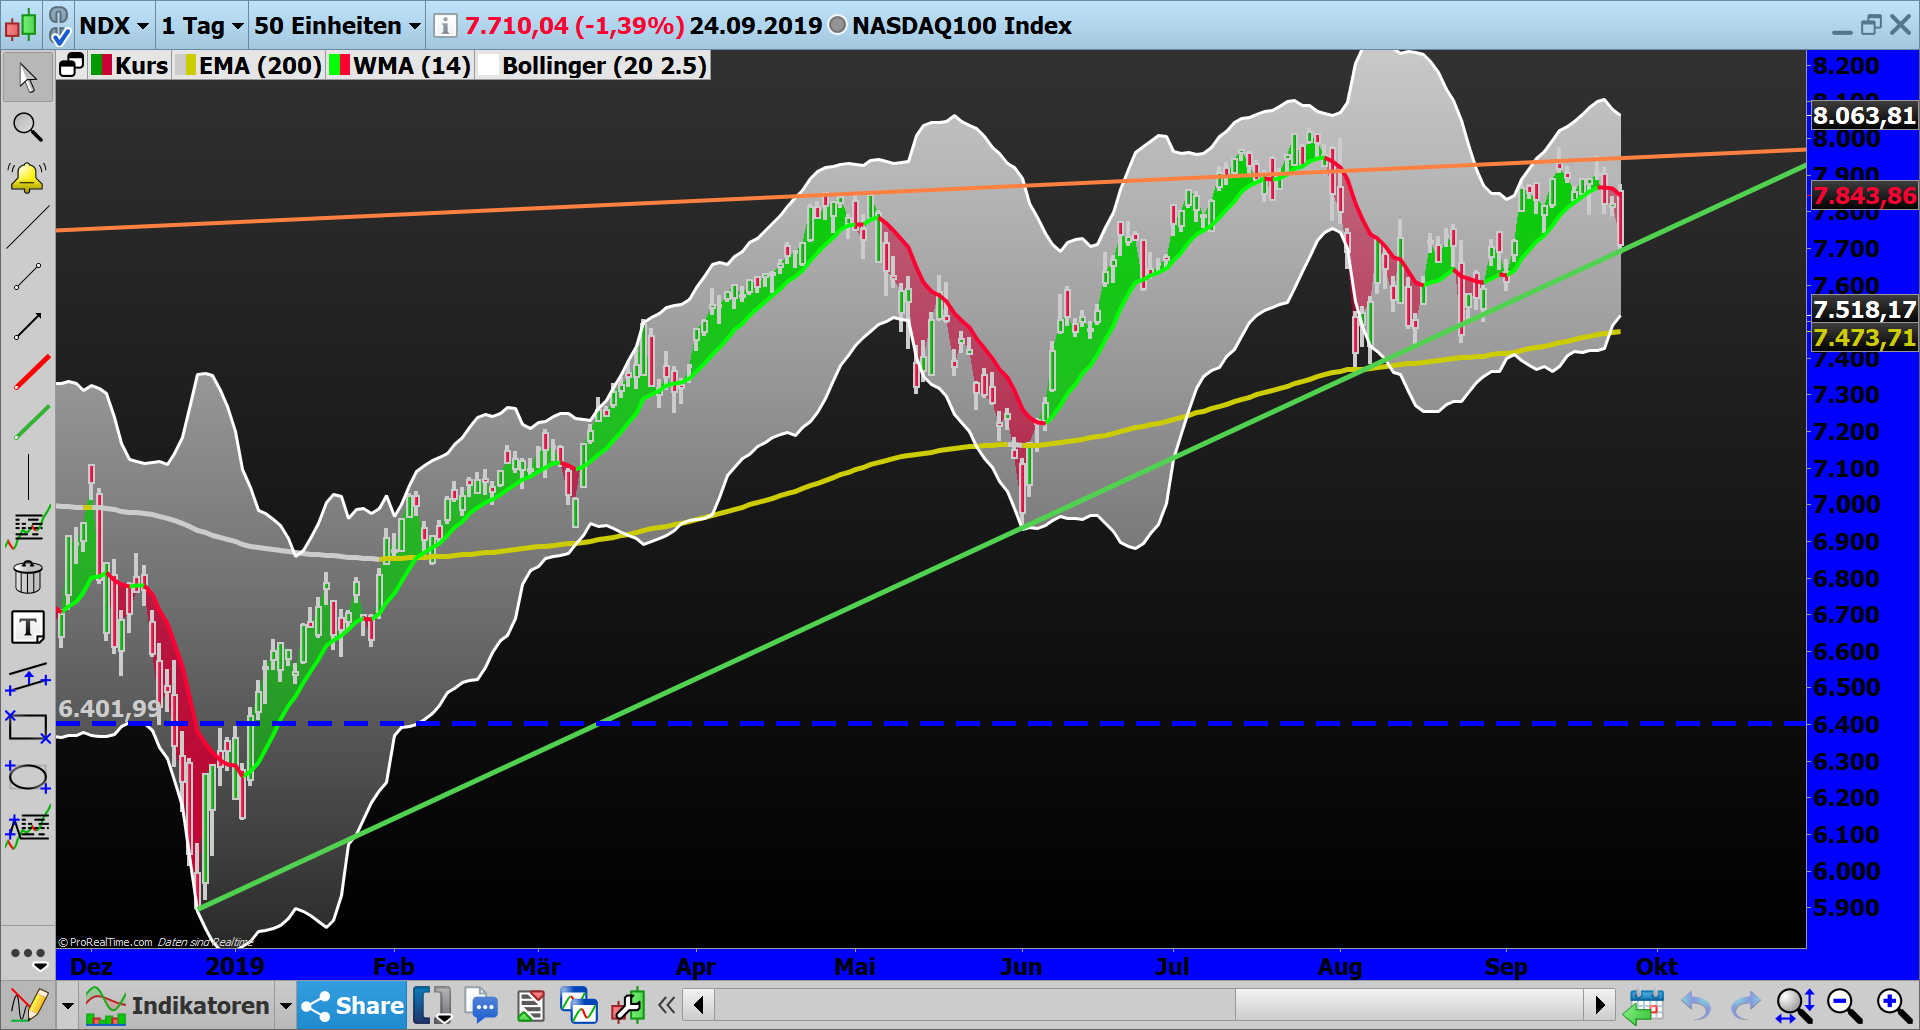1920x1030 pixels.
Task: Open the comment bubble icon in bottom bar
Action: (483, 1005)
